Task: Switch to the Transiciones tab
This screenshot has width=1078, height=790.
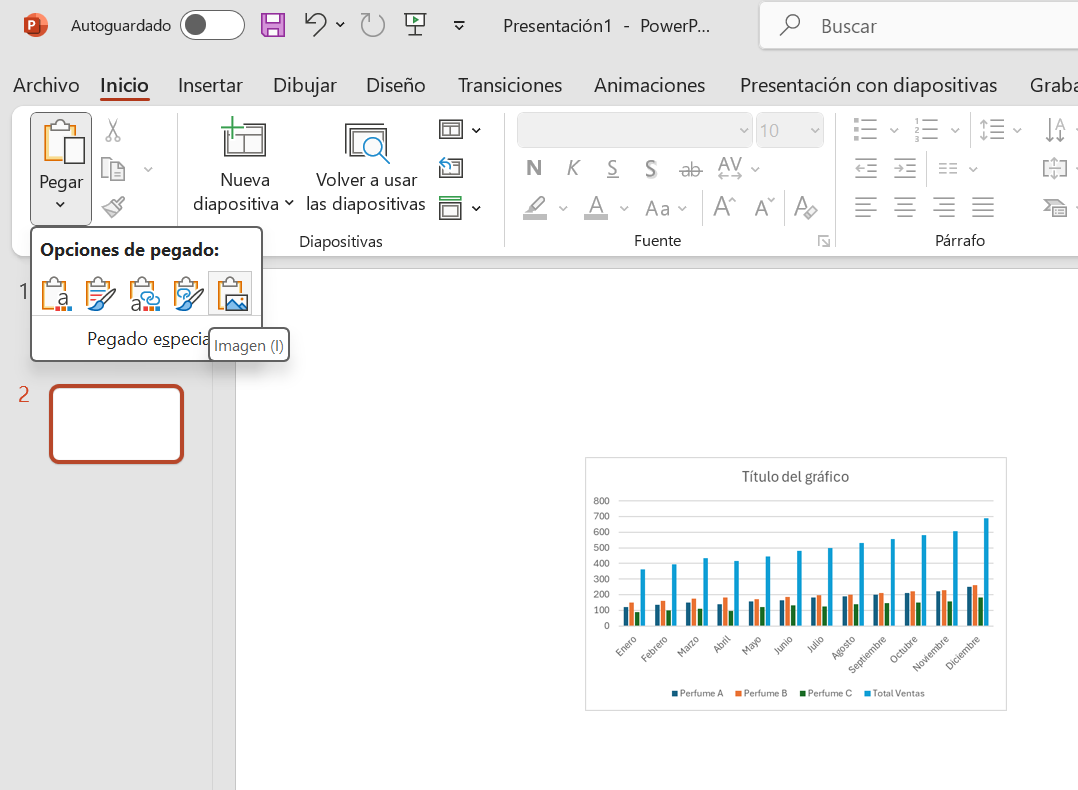Action: click(510, 85)
